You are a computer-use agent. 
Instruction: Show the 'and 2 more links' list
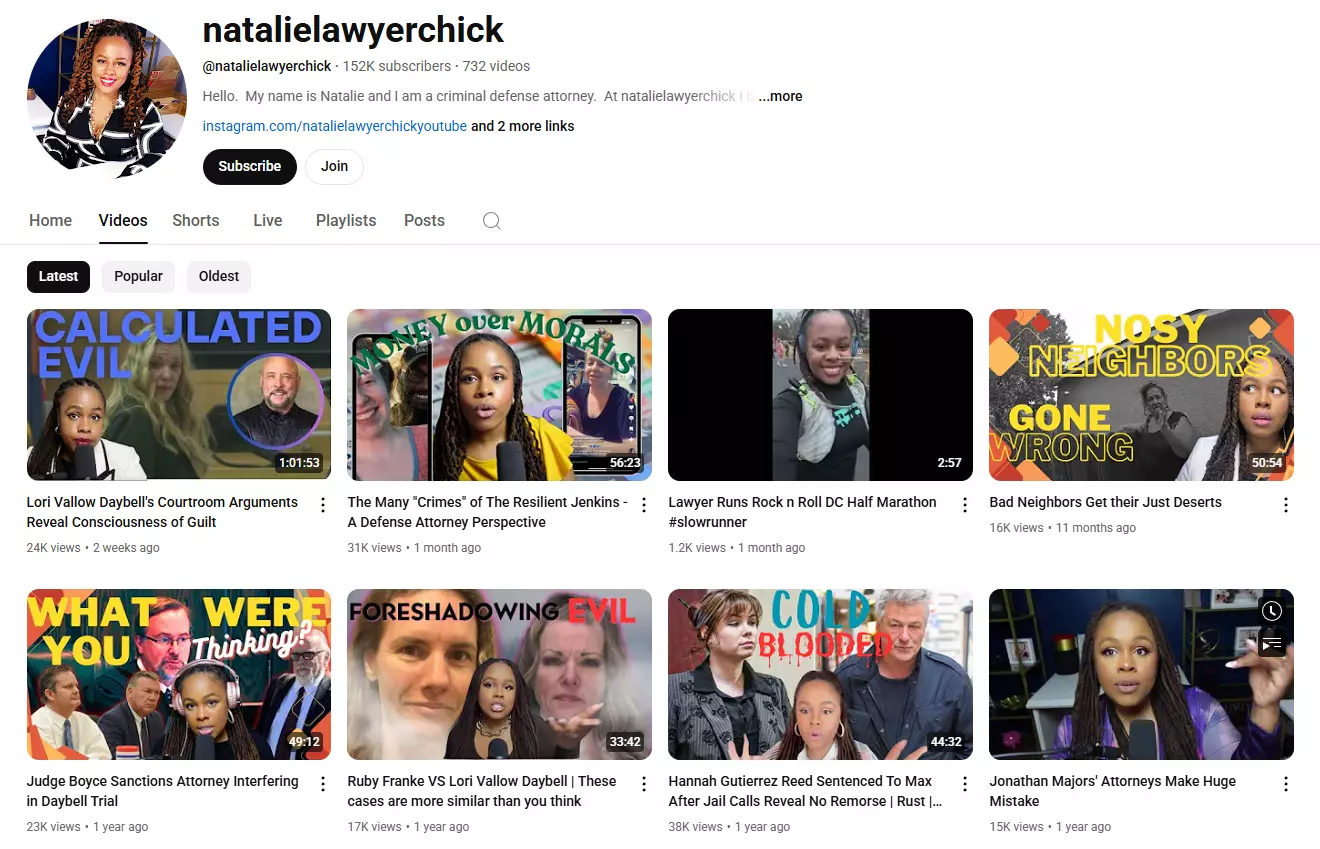click(522, 126)
